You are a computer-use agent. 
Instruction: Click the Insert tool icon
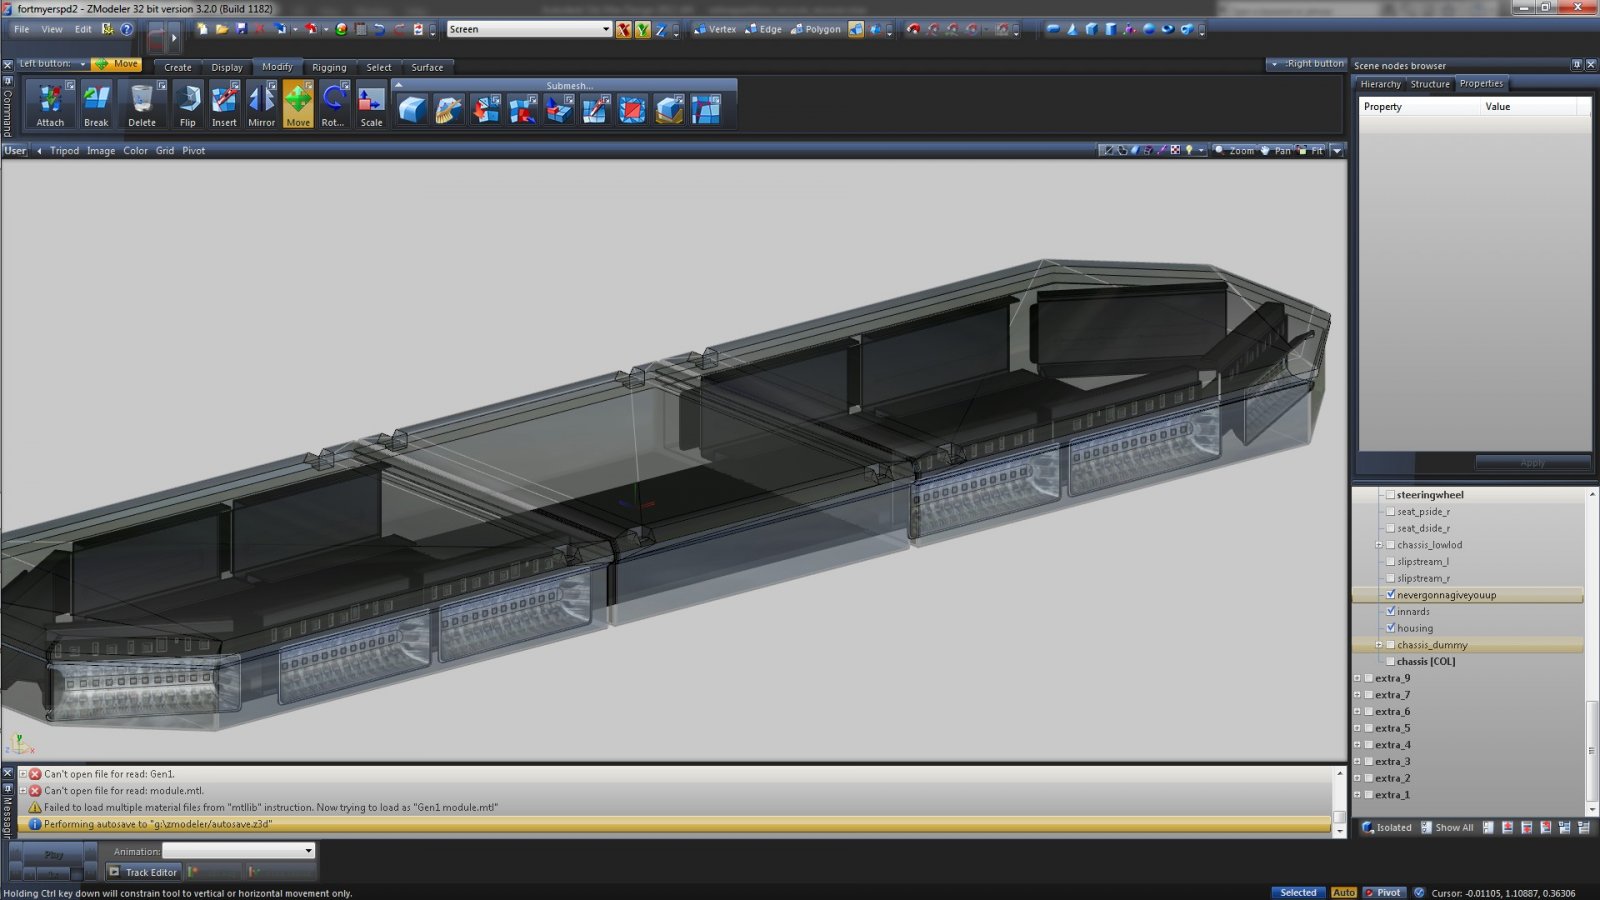point(224,105)
